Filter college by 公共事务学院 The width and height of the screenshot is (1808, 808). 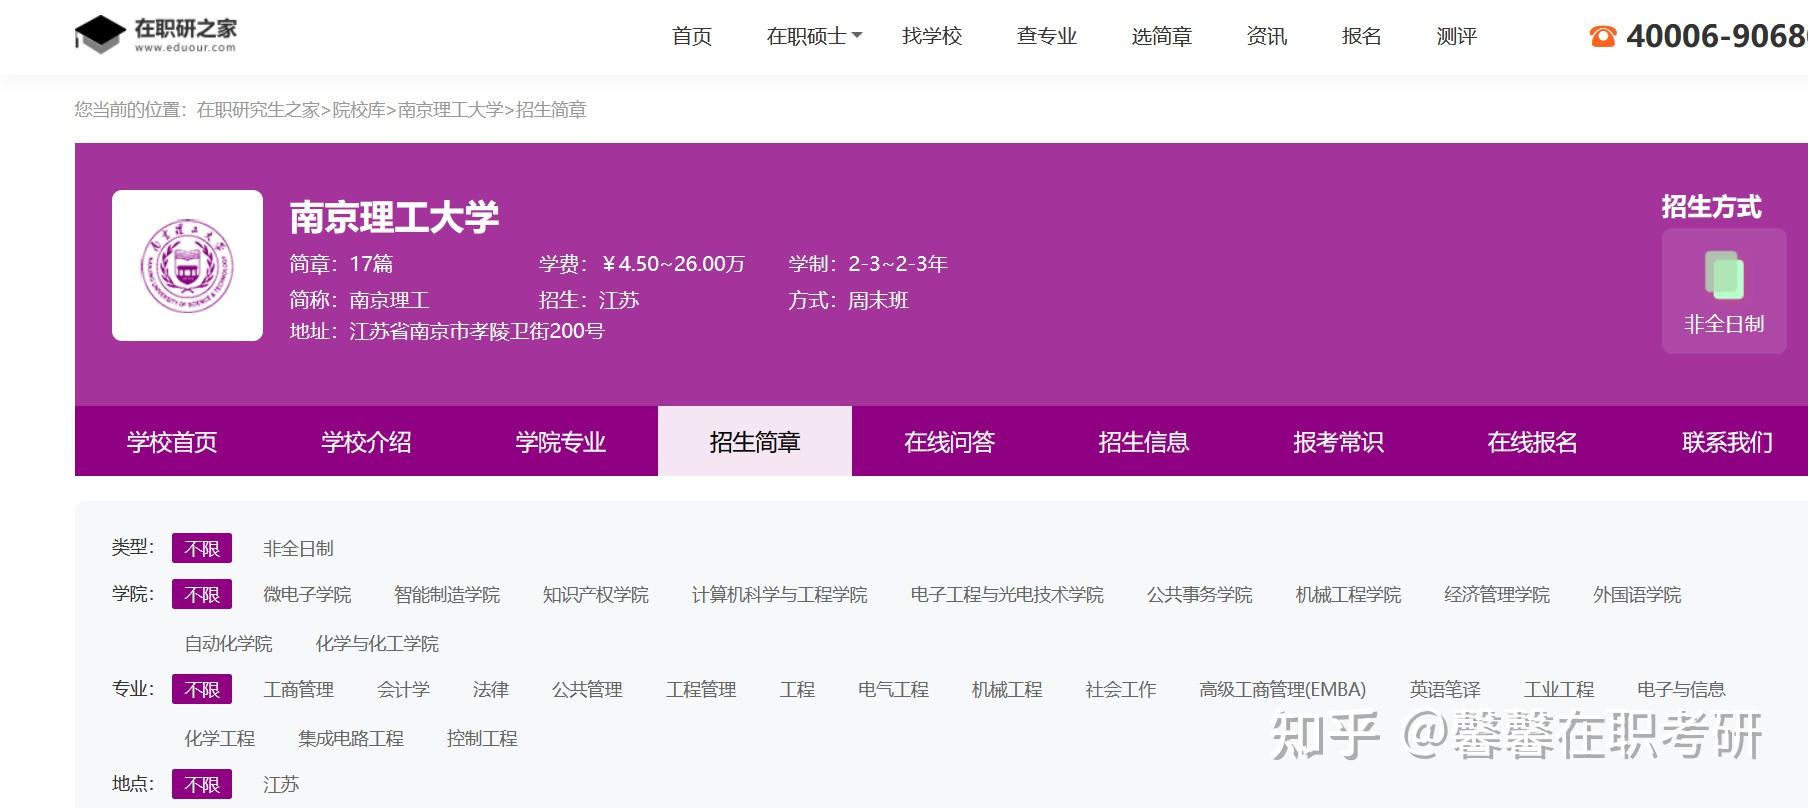pos(1200,594)
